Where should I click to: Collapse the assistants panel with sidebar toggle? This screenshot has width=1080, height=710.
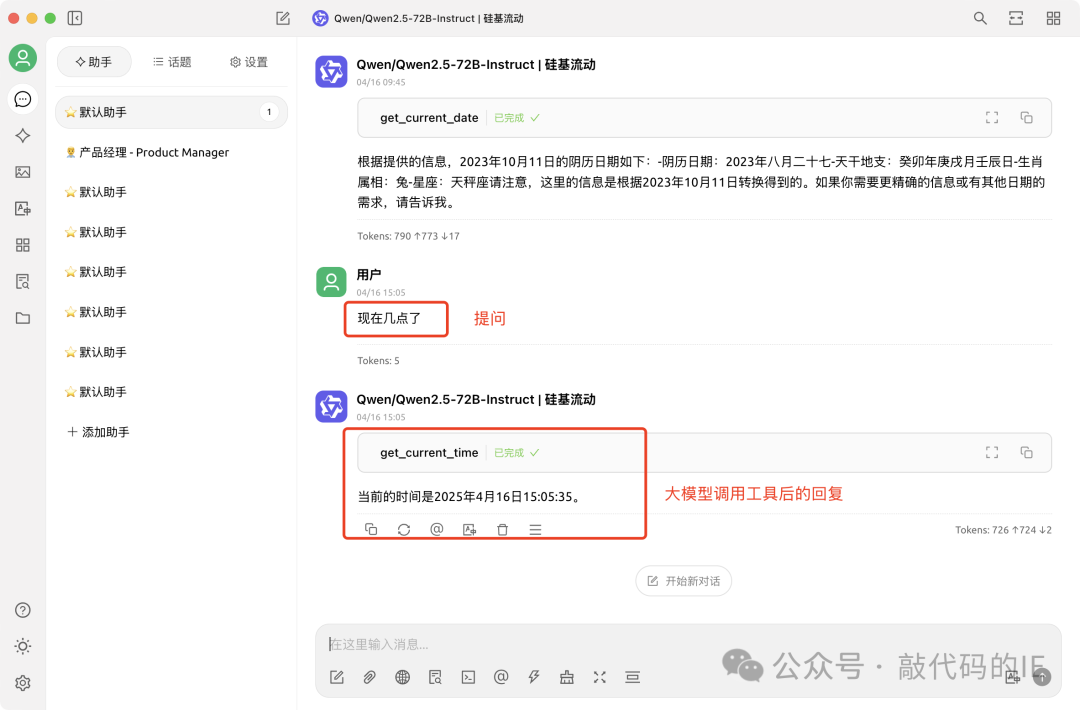click(x=75, y=18)
